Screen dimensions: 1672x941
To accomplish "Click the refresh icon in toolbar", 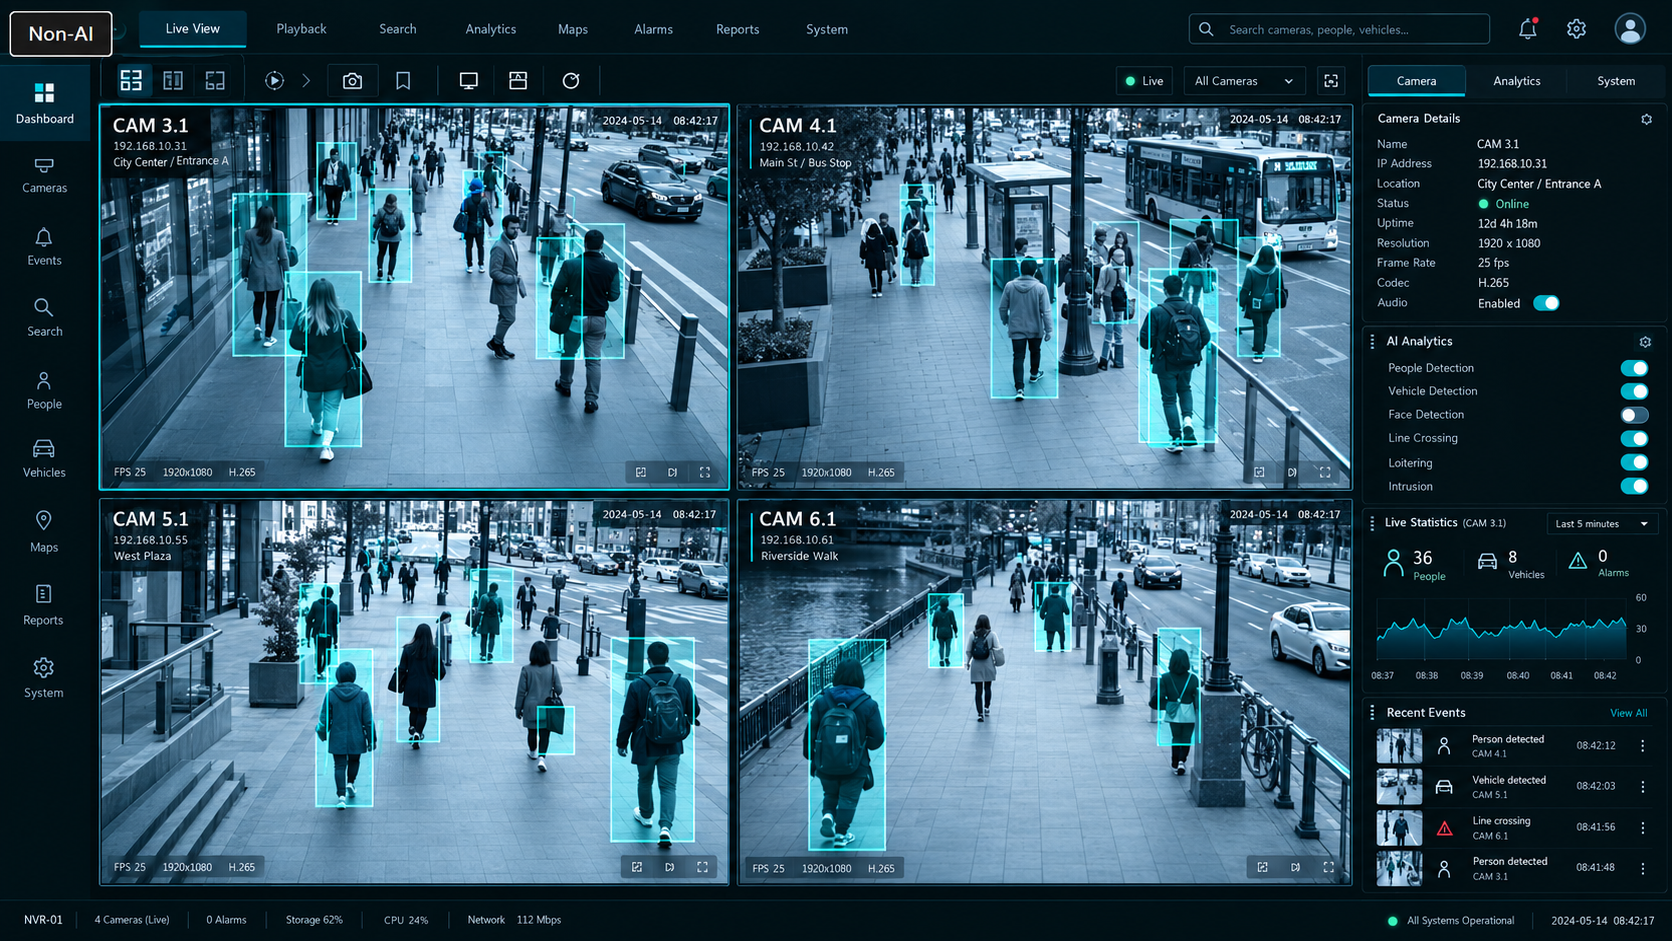I will pos(571,81).
